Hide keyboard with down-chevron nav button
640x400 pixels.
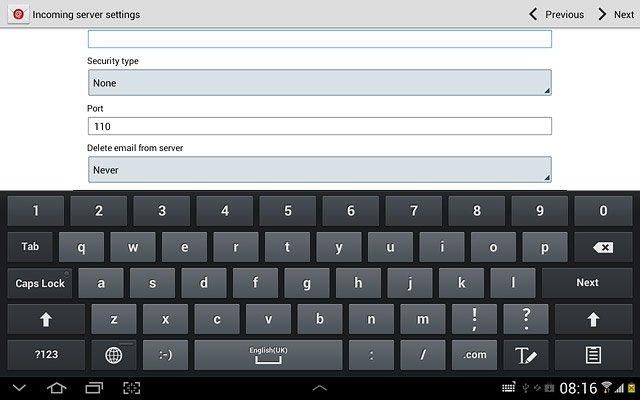click(19, 388)
